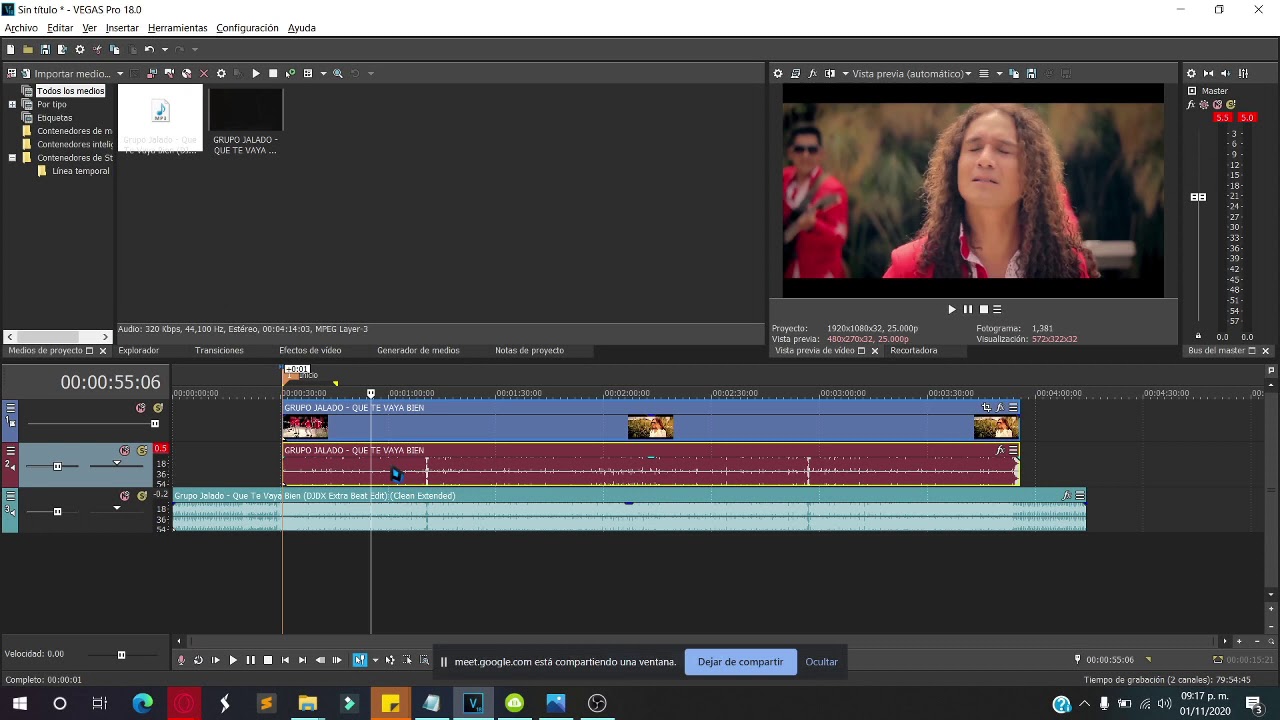Undo the last action
This screenshot has height=720, width=1280.
[149, 49]
